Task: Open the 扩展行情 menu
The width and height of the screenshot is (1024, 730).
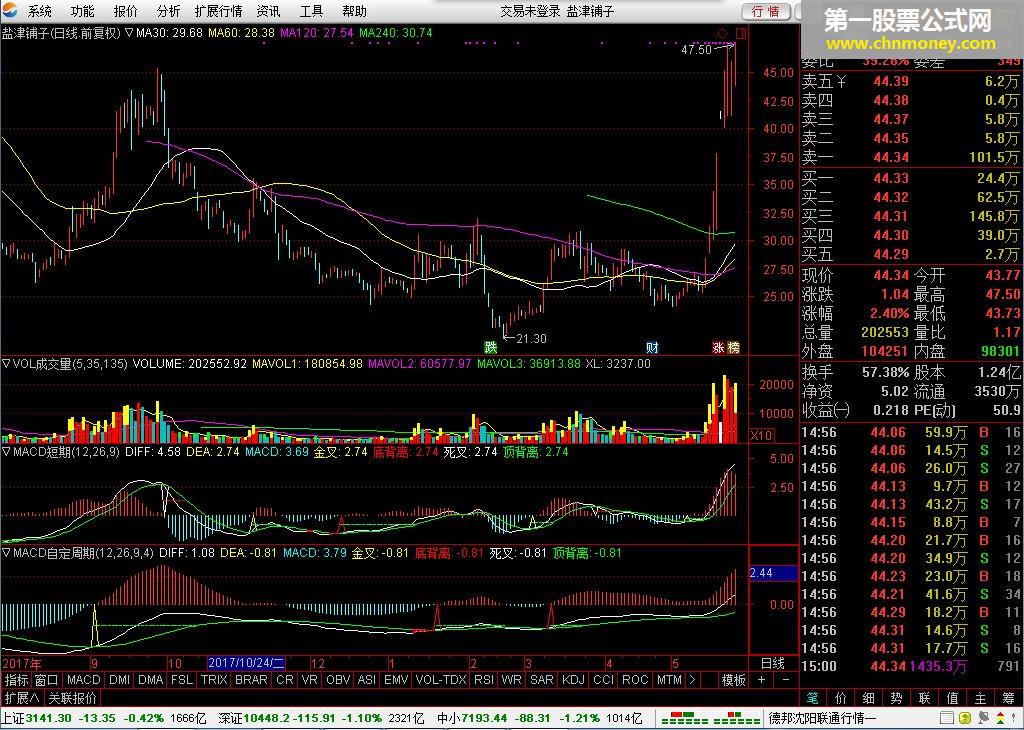Action: tap(219, 11)
